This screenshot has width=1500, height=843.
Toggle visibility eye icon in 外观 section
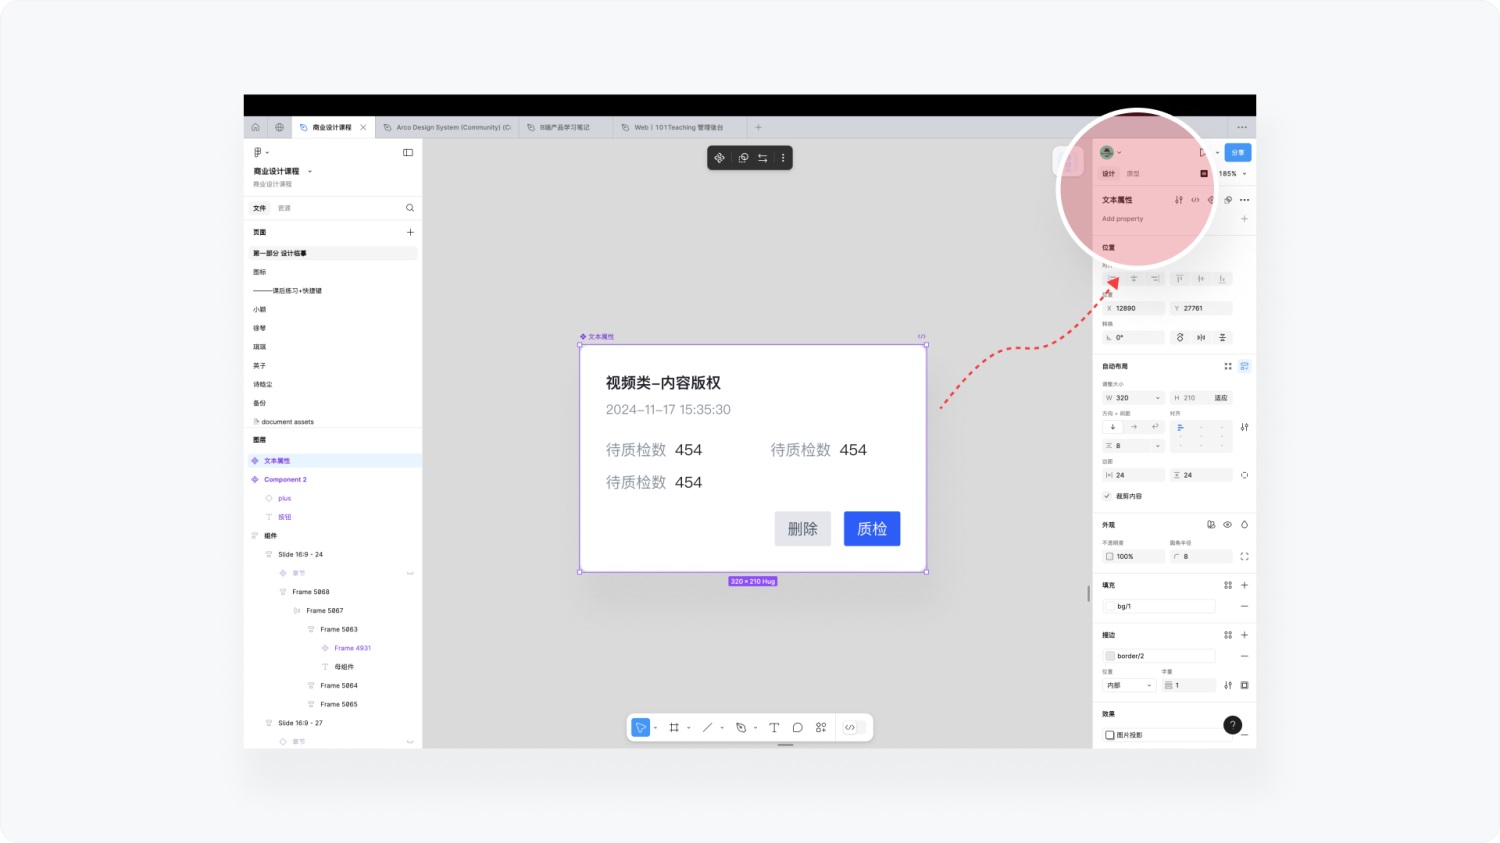pos(1228,524)
